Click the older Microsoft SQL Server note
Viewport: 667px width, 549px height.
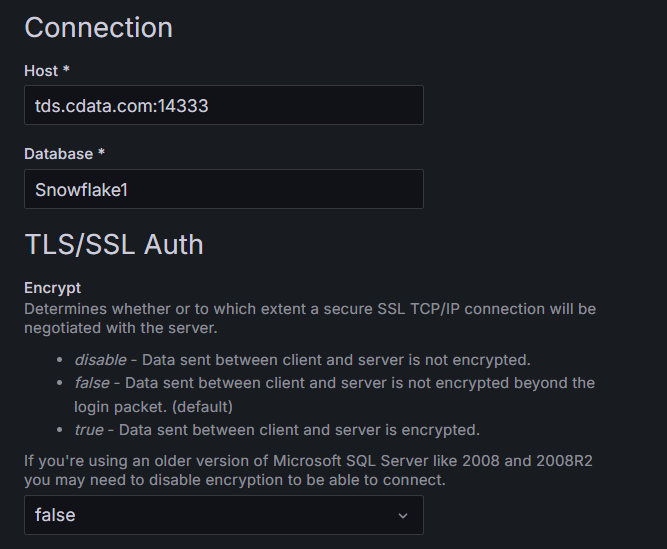(310, 461)
